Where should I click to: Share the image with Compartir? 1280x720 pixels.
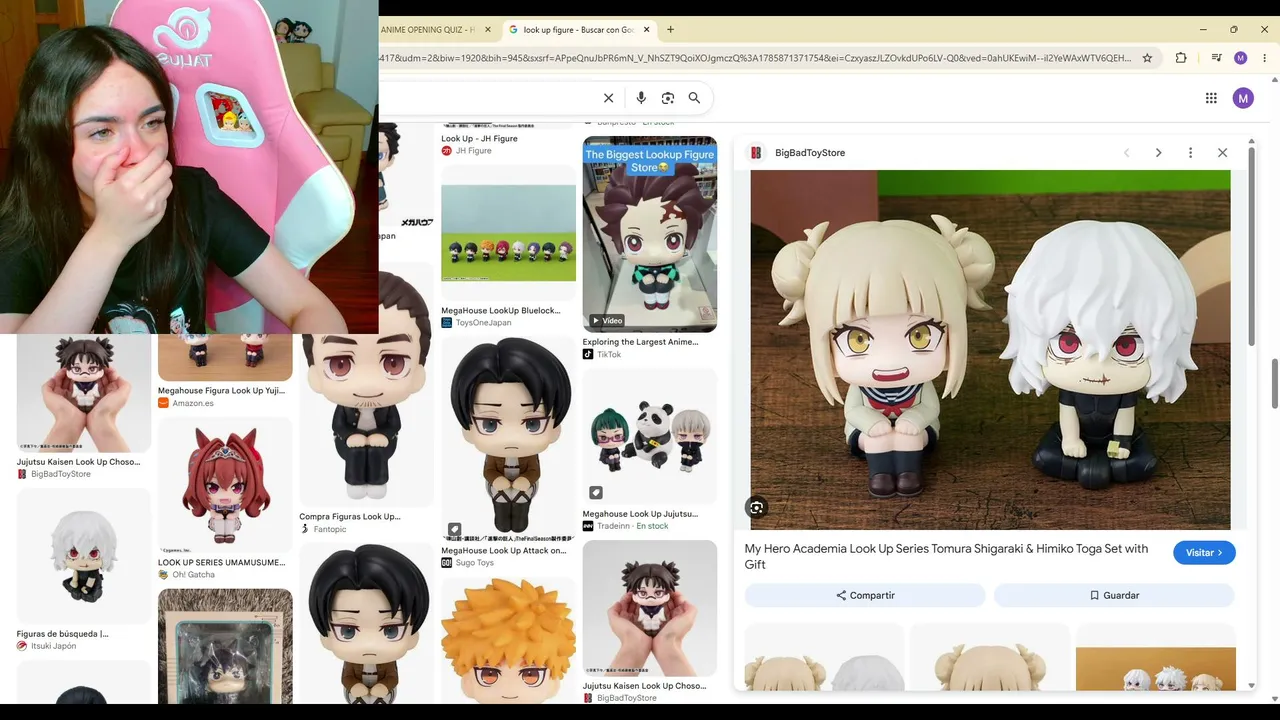click(865, 595)
